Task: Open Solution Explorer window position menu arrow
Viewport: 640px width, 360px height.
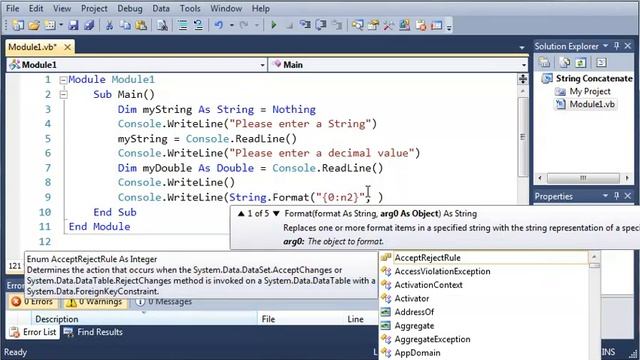Action: (x=606, y=46)
